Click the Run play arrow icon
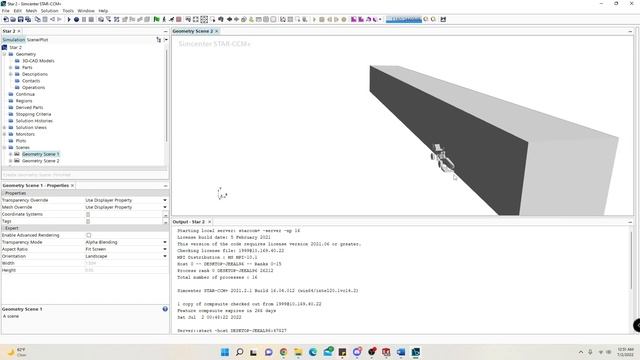640x360 pixels. click(x=69, y=19)
